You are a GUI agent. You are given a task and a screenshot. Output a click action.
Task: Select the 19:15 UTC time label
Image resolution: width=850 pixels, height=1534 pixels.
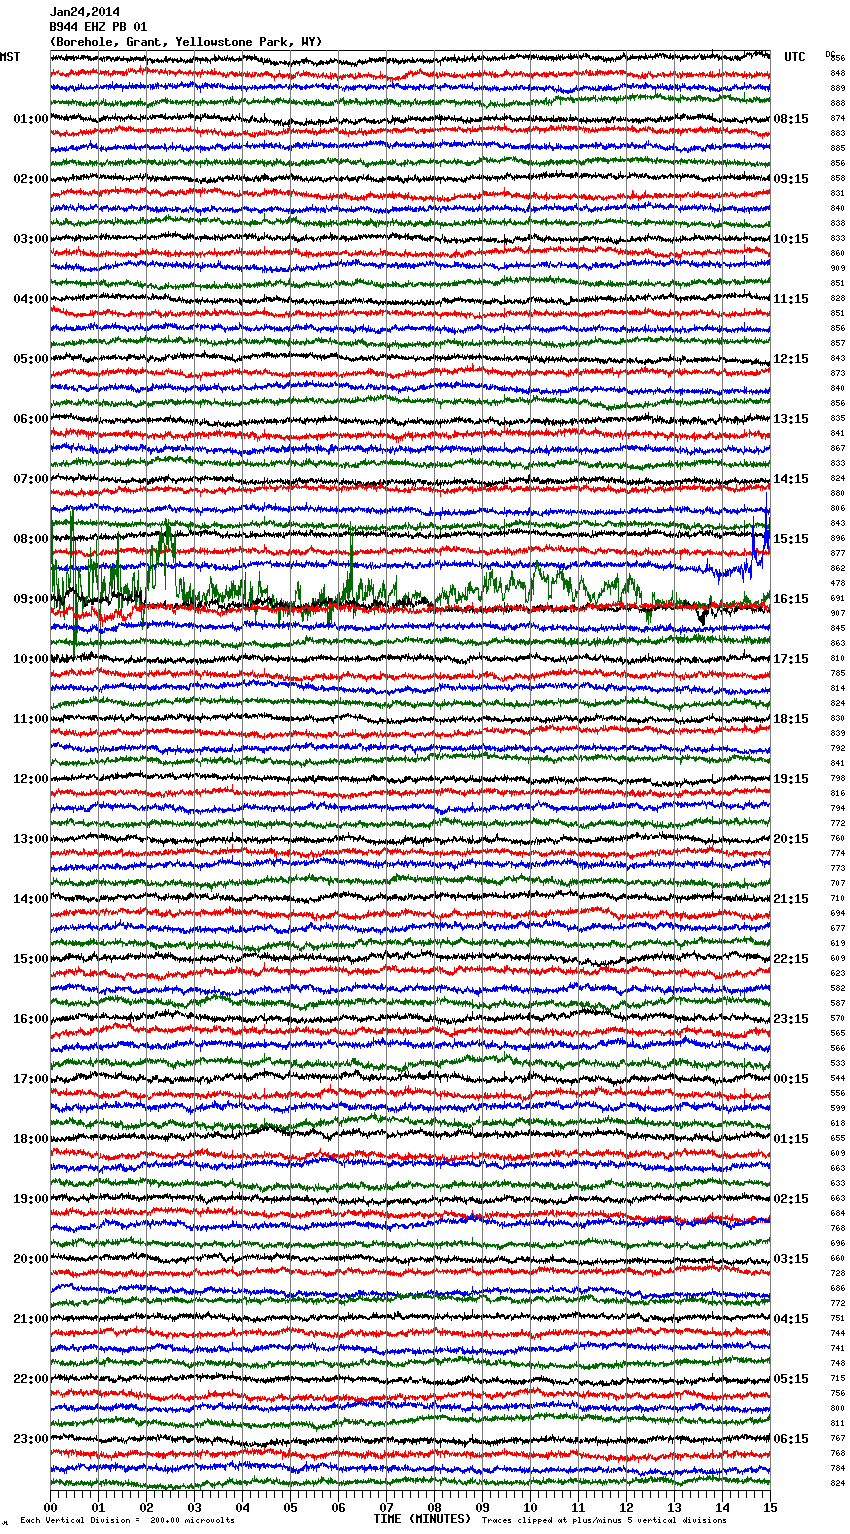click(x=791, y=779)
